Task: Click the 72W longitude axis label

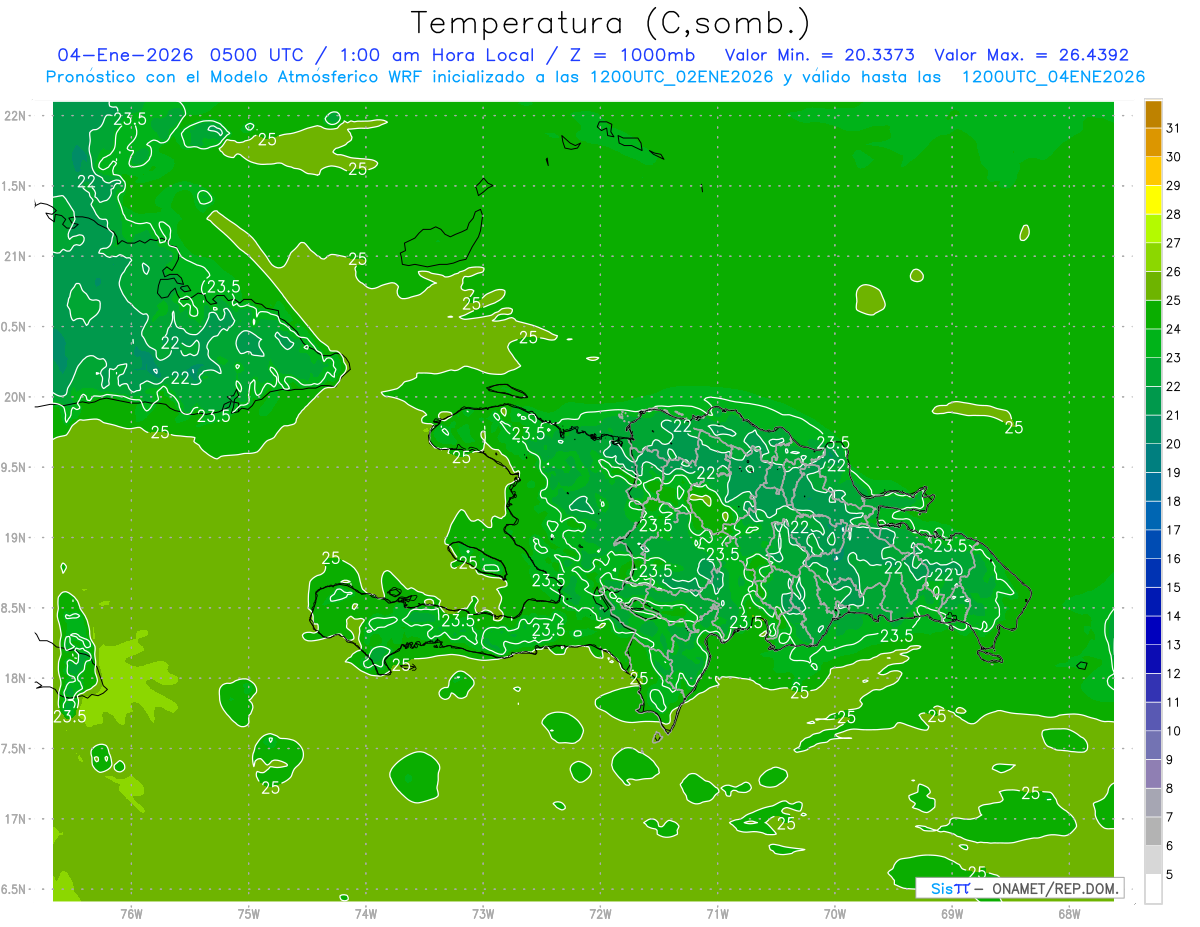Action: [x=600, y=913]
